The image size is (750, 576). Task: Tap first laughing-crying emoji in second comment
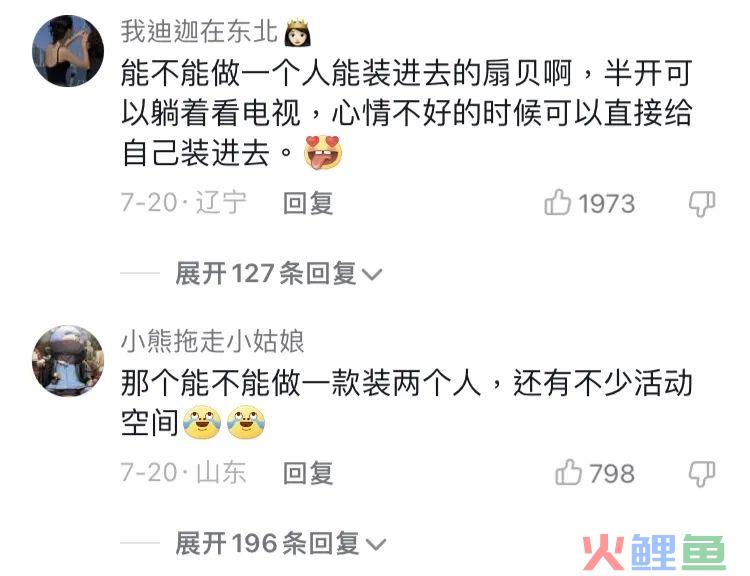202,422
